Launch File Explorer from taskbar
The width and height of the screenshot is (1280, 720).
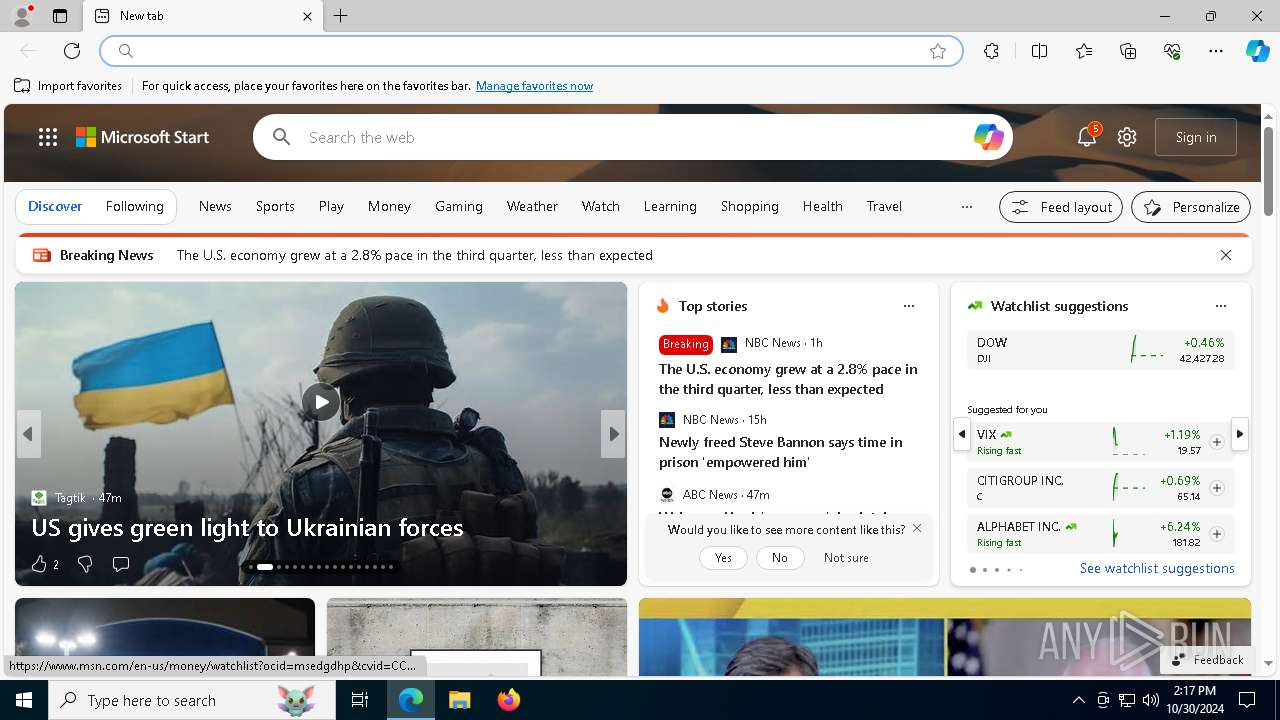point(459,700)
